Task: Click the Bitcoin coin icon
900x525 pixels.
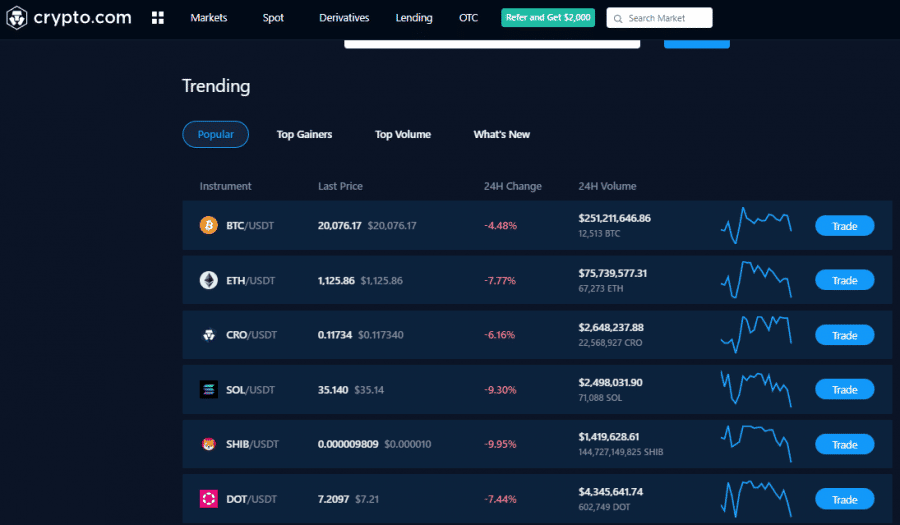Action: click(x=209, y=226)
